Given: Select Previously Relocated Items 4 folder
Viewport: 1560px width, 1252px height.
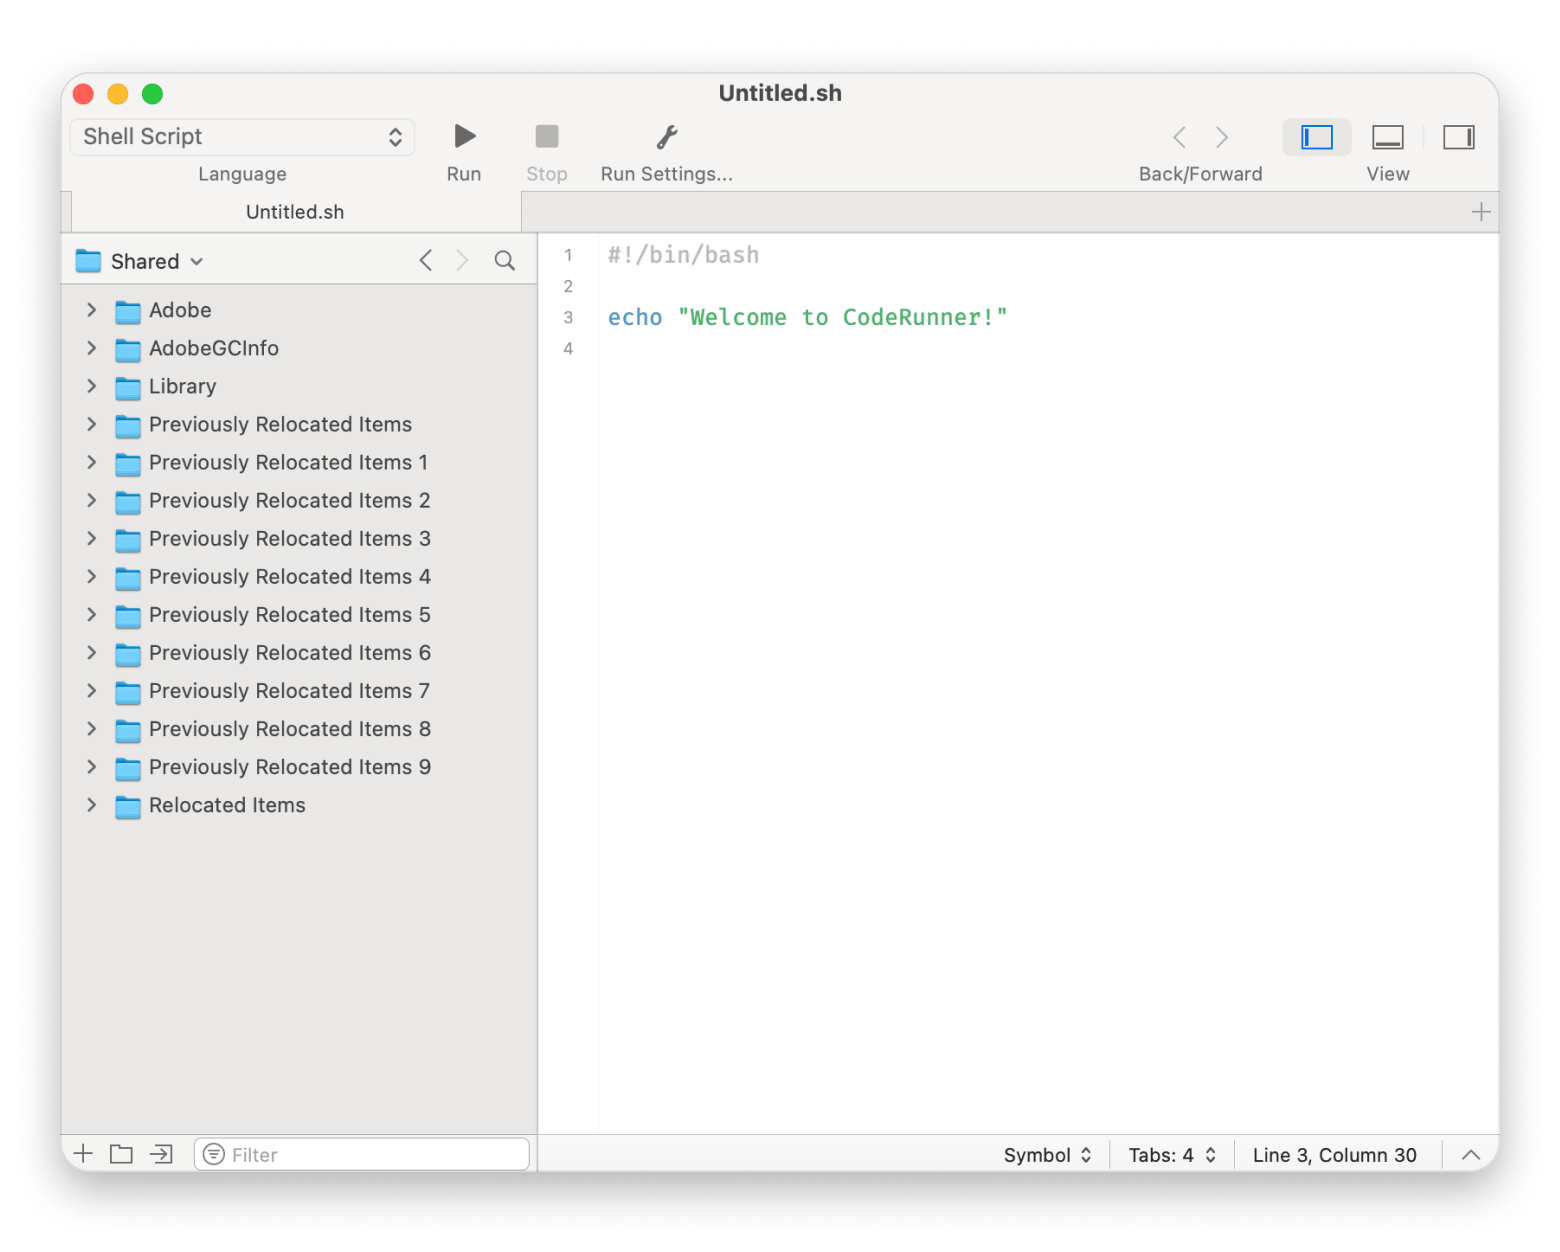Looking at the screenshot, I should coord(300,577).
